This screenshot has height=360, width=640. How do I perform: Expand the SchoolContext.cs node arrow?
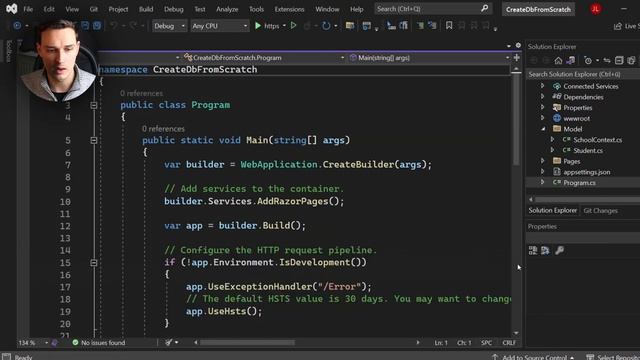coord(552,140)
